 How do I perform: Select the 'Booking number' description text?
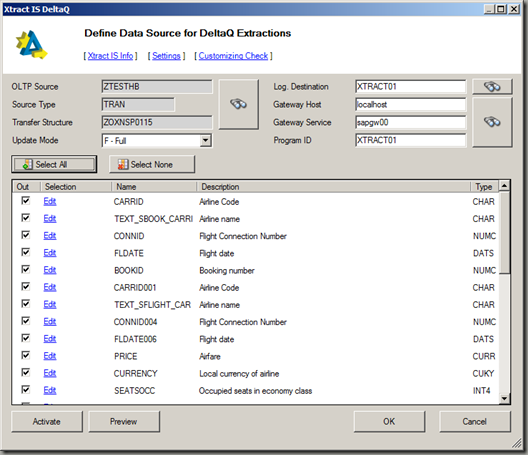point(227,270)
